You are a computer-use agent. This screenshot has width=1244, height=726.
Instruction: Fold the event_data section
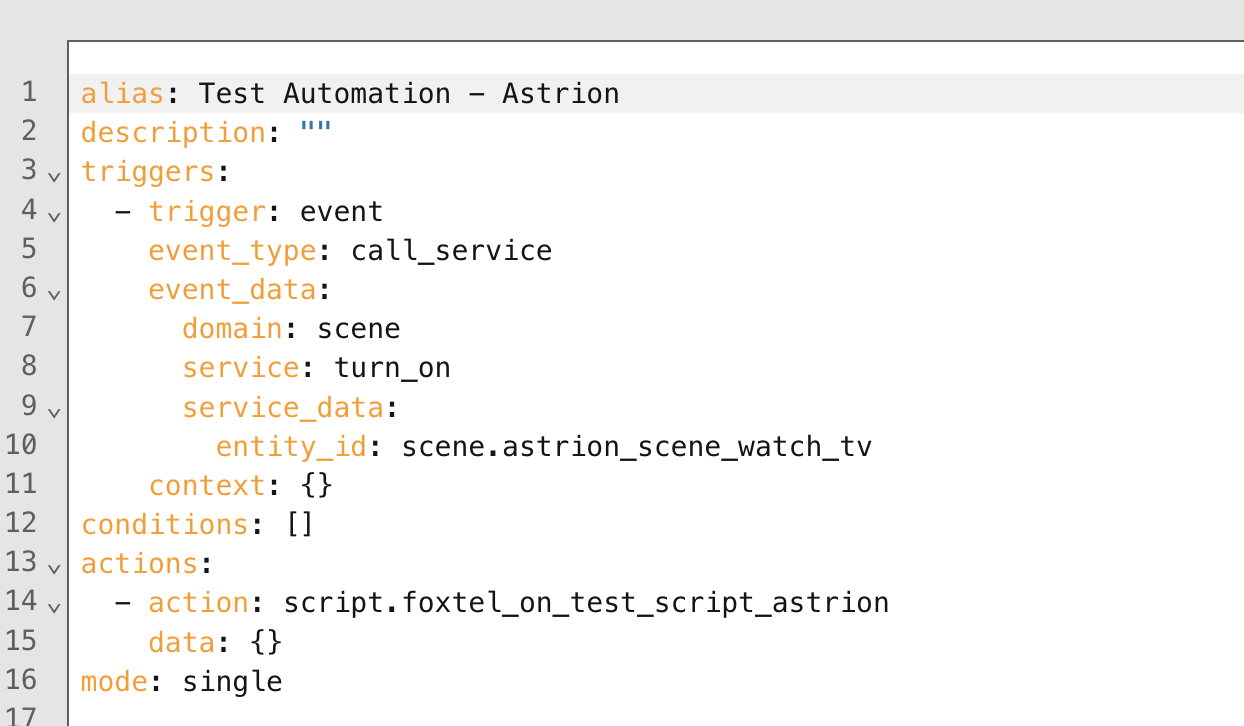click(x=54, y=293)
